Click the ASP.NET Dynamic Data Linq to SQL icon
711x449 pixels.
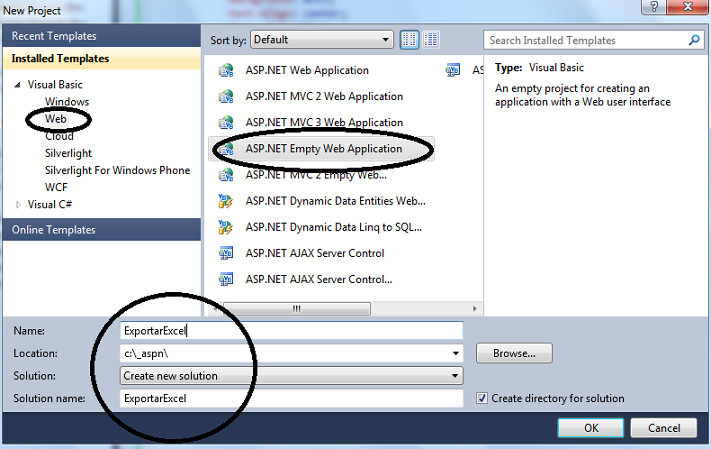pos(226,227)
